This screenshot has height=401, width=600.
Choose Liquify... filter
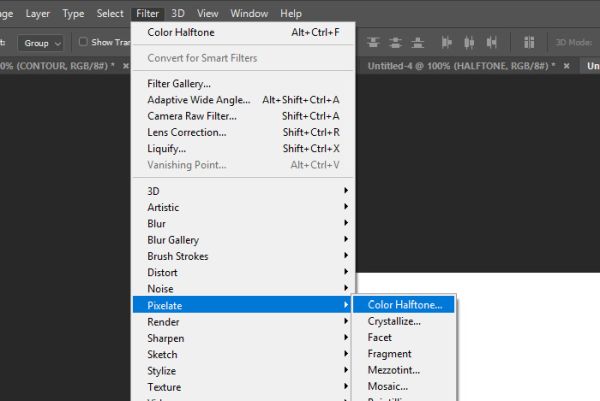(x=243, y=148)
